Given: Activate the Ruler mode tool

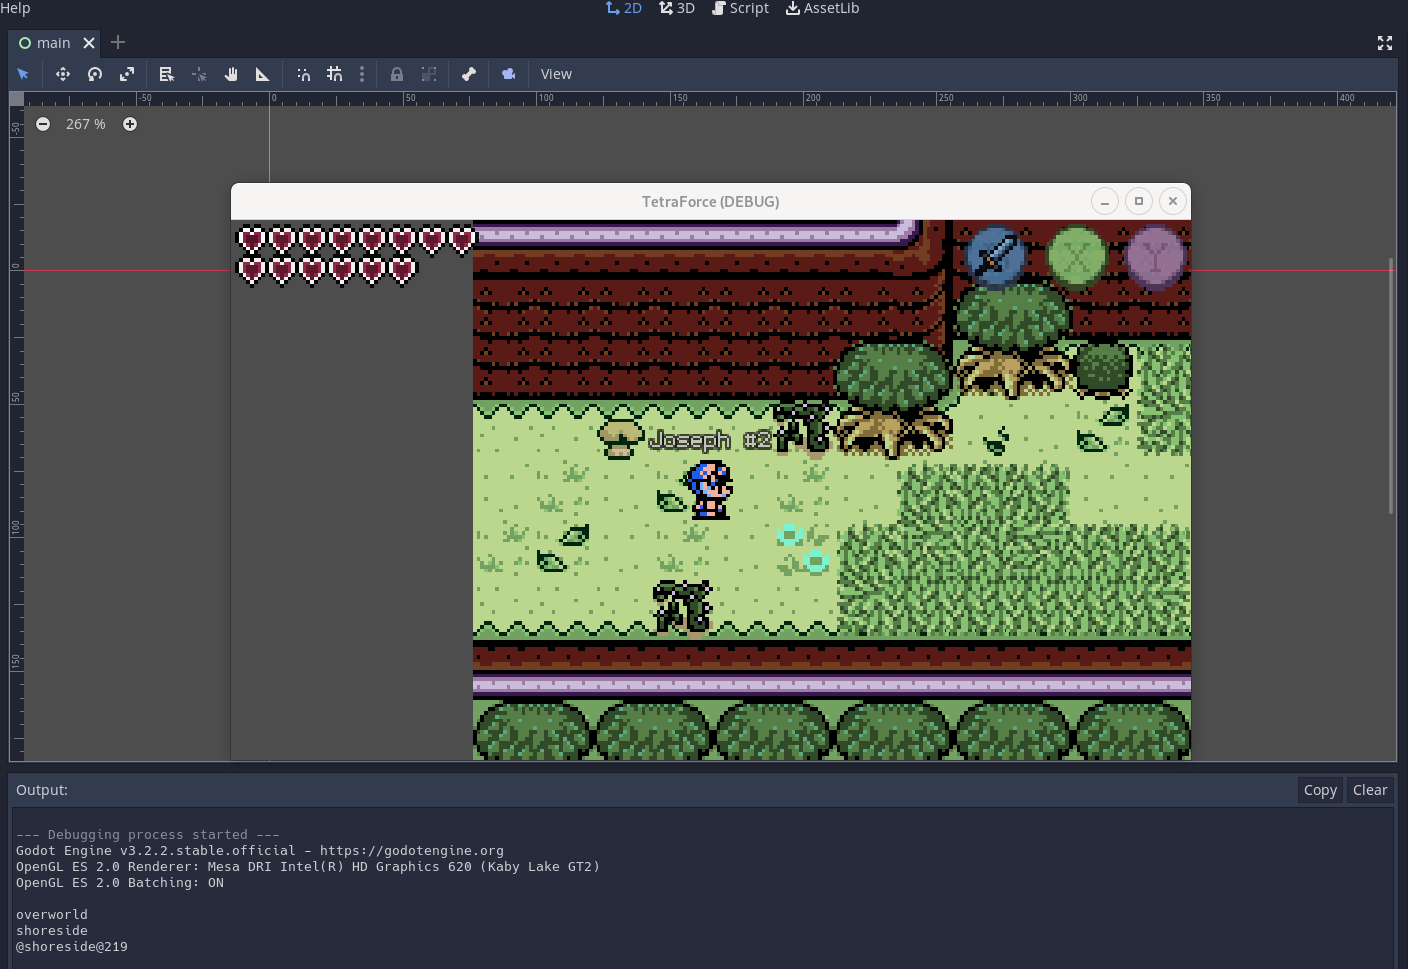Looking at the screenshot, I should pyautogui.click(x=263, y=73).
